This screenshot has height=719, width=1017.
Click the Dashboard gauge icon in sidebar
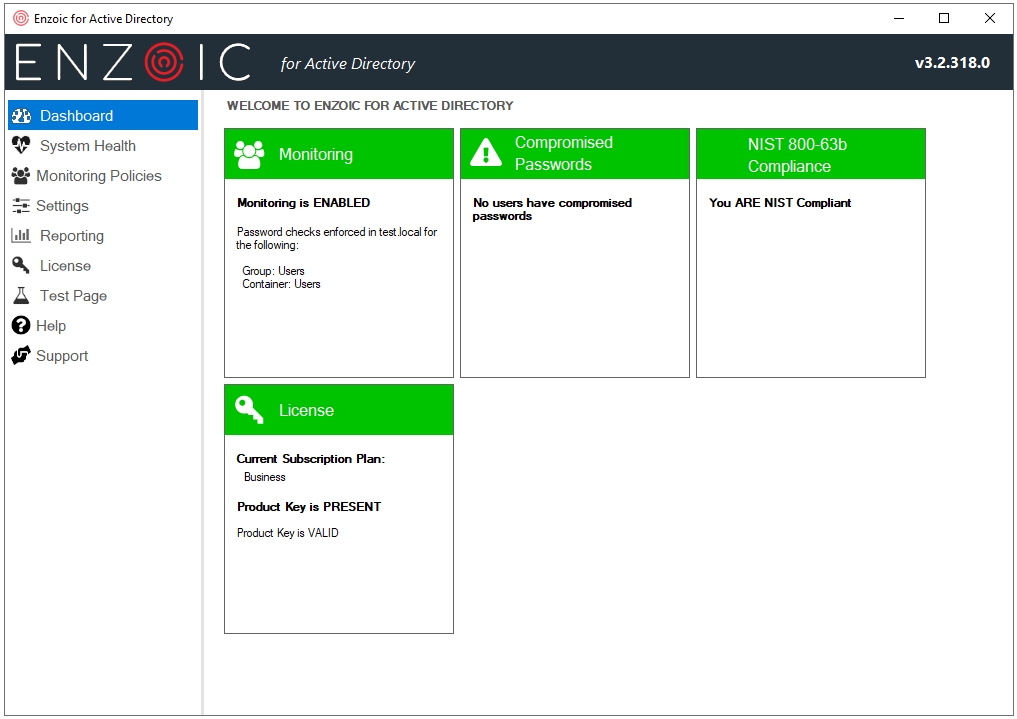coord(21,116)
